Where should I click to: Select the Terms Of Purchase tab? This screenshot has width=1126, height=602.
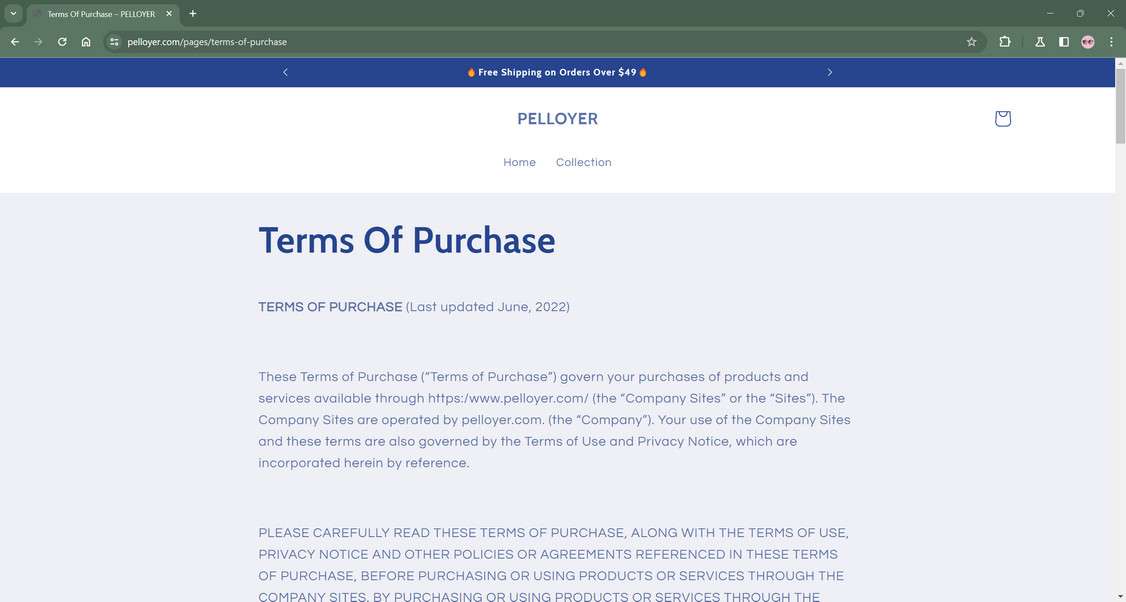[95, 13]
